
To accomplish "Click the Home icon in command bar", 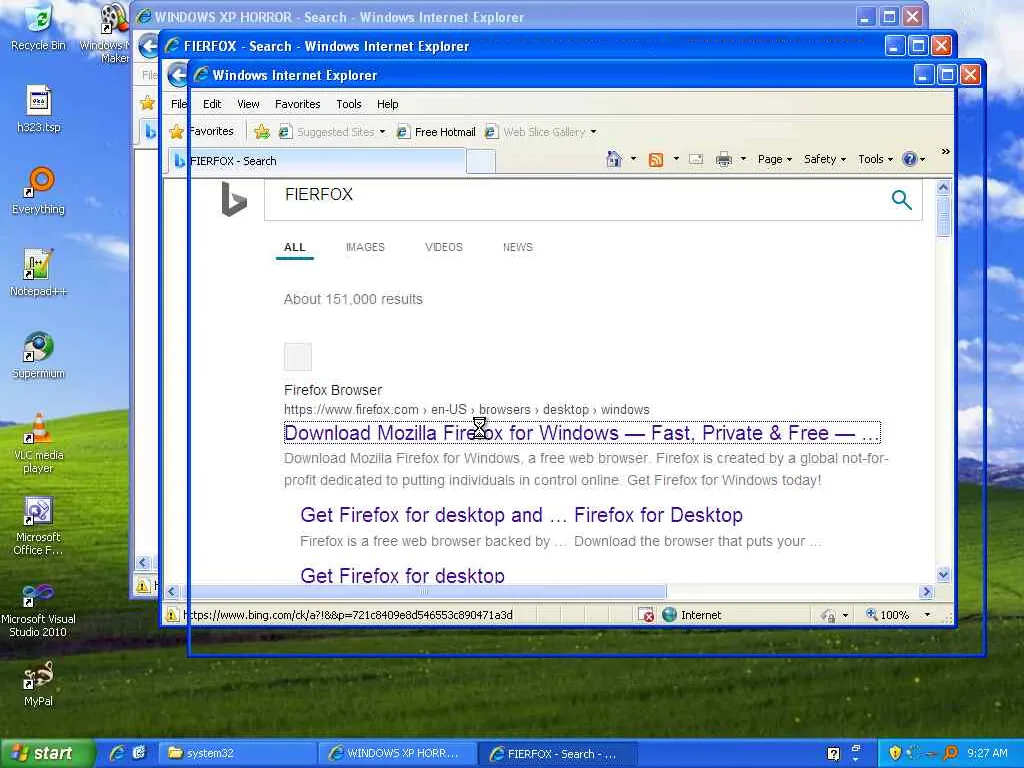I will 613,159.
